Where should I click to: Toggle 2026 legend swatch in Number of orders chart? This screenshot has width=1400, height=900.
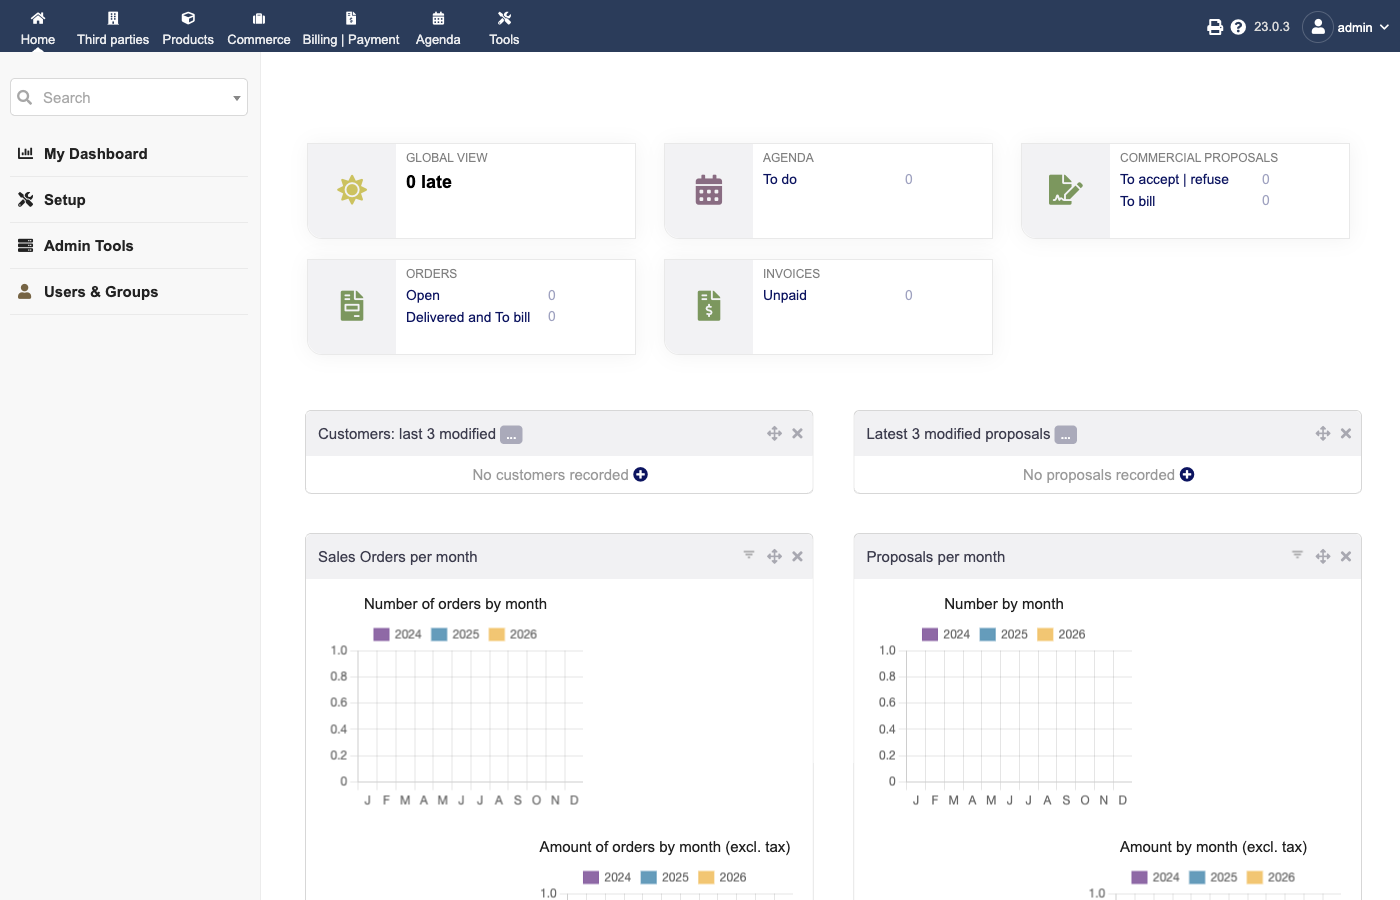tap(497, 634)
